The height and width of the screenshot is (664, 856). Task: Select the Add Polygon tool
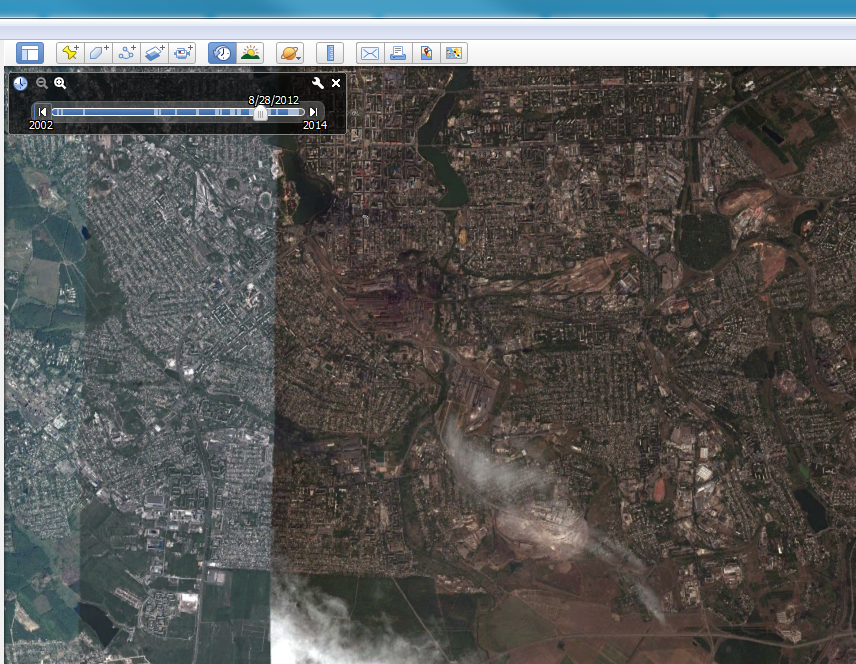pos(98,53)
